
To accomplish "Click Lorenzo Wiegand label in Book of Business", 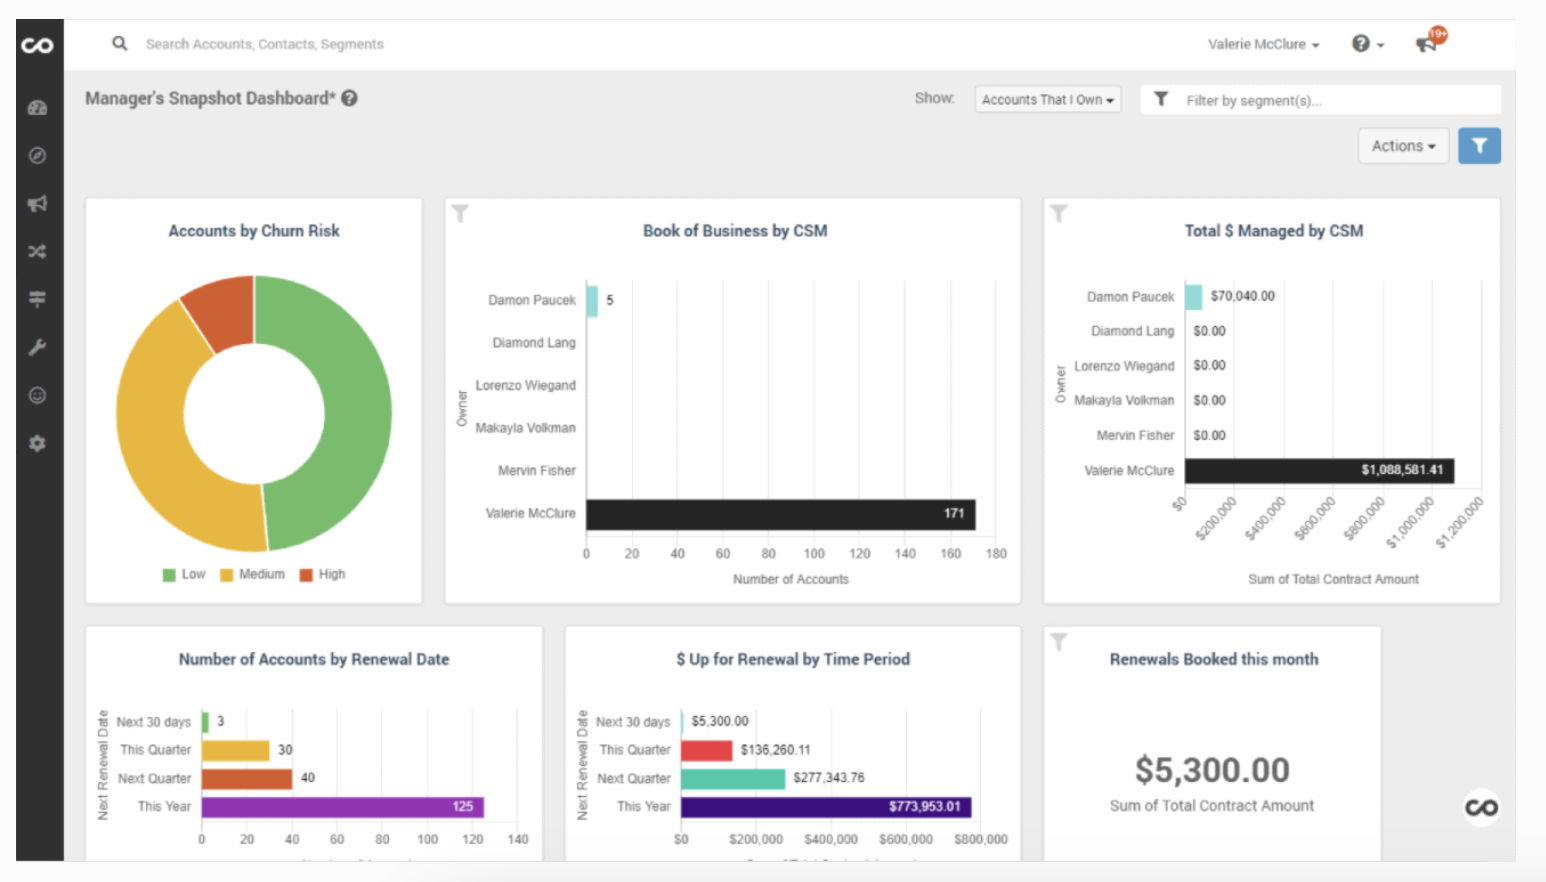I will tap(526, 386).
